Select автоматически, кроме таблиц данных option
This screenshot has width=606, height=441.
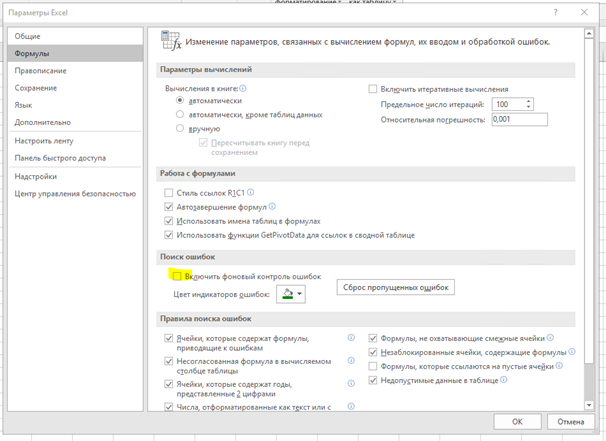point(180,114)
